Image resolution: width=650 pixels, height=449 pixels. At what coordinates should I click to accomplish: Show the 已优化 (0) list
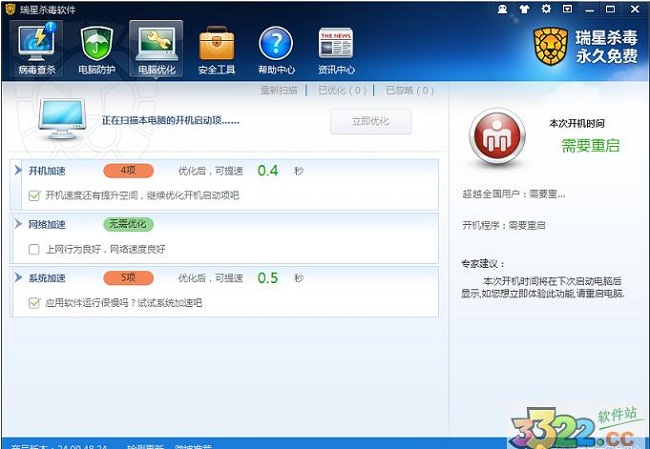[342, 90]
